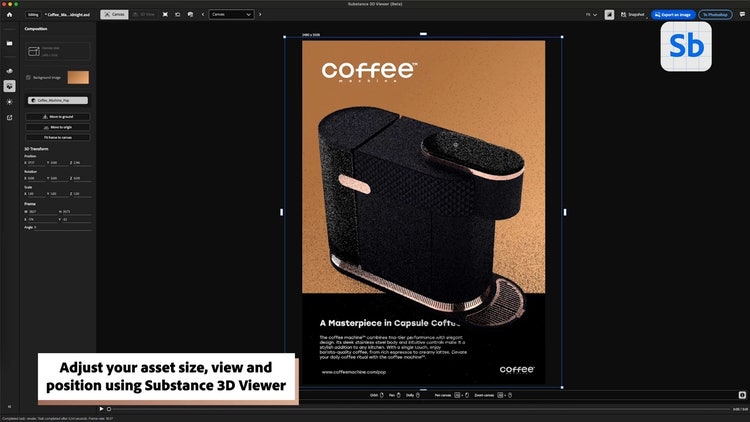Click the frame's top edge handle

click(423, 34)
